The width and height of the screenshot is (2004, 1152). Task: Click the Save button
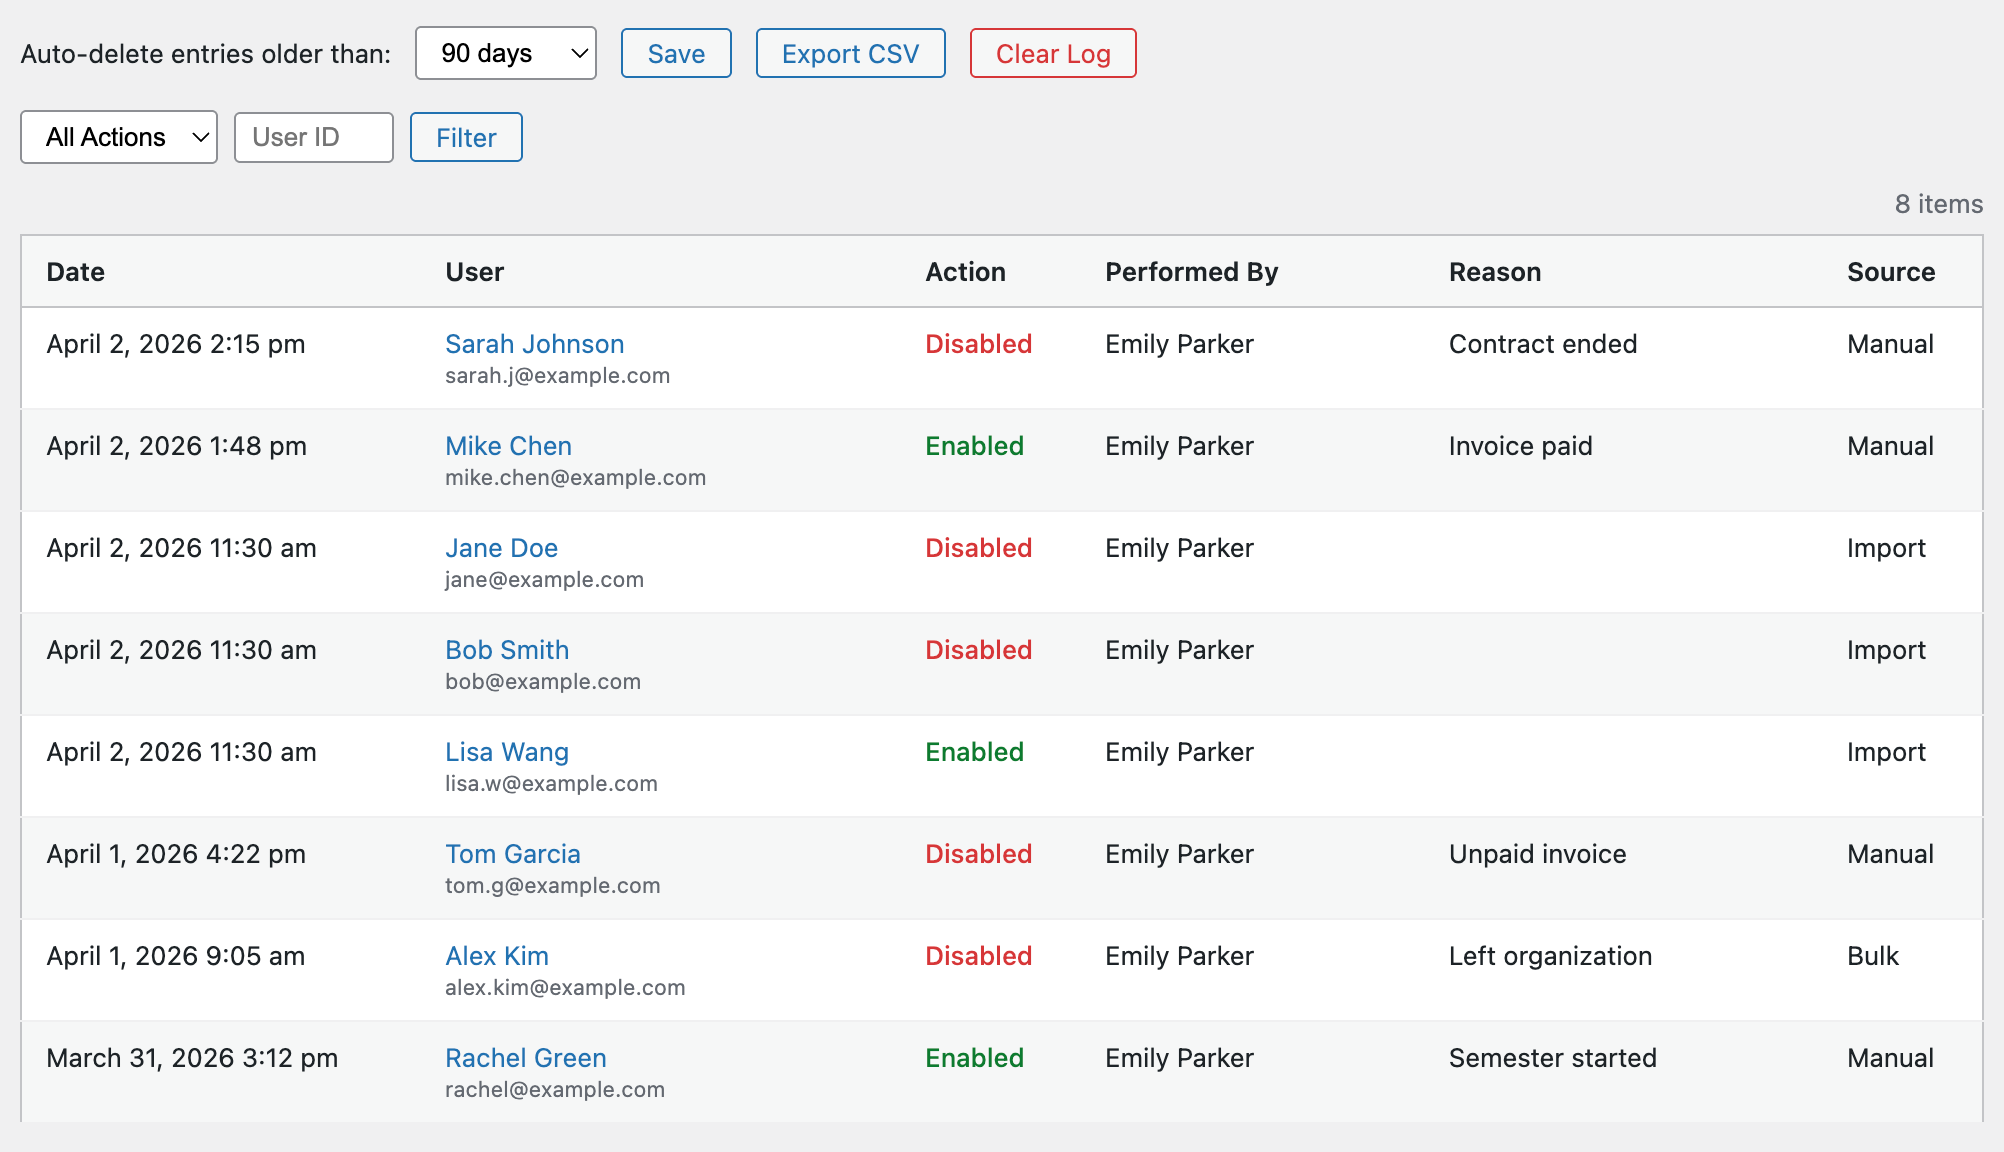(x=676, y=54)
